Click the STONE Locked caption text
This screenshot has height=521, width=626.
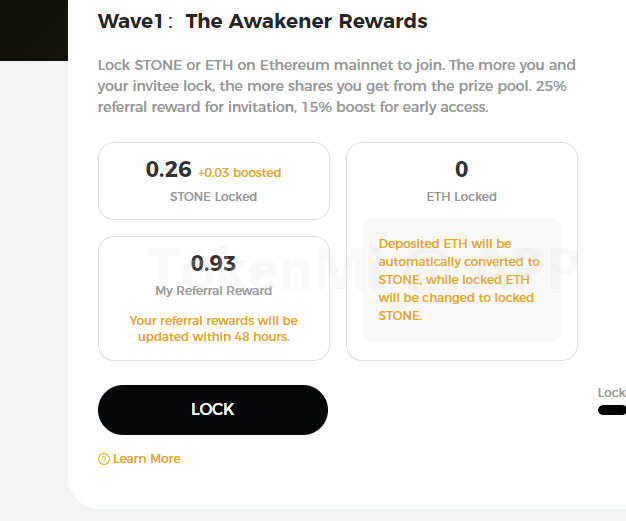213,197
